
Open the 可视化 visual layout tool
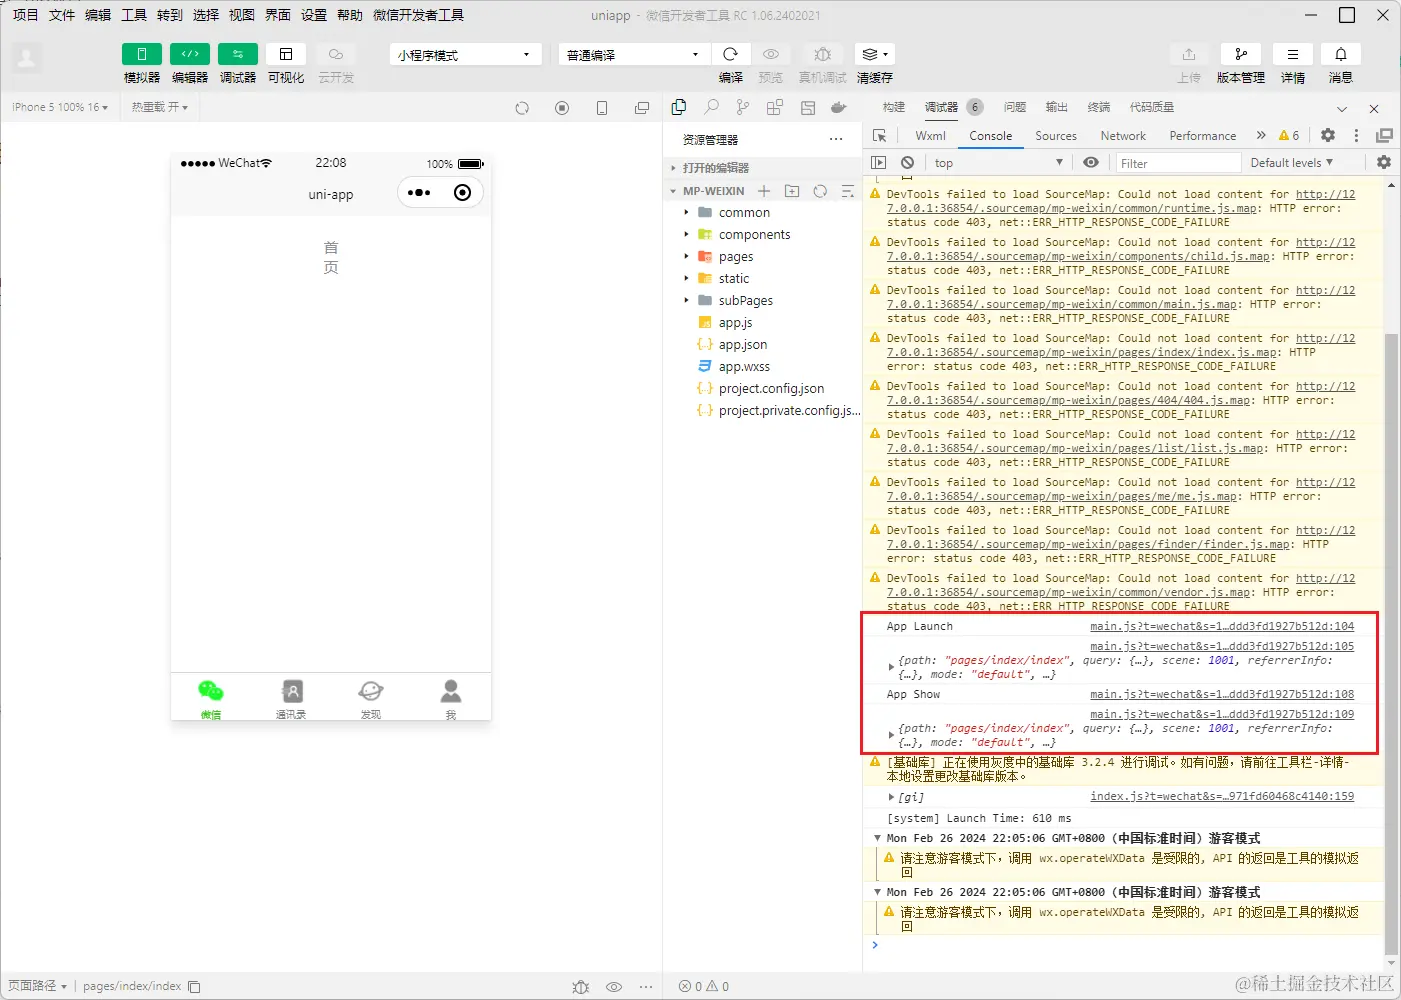(x=286, y=54)
